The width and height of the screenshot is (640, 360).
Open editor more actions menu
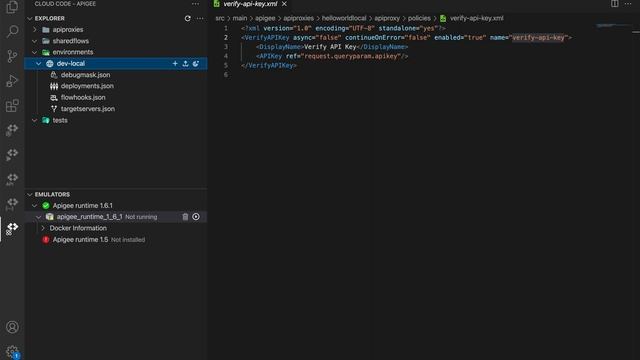point(628,4)
